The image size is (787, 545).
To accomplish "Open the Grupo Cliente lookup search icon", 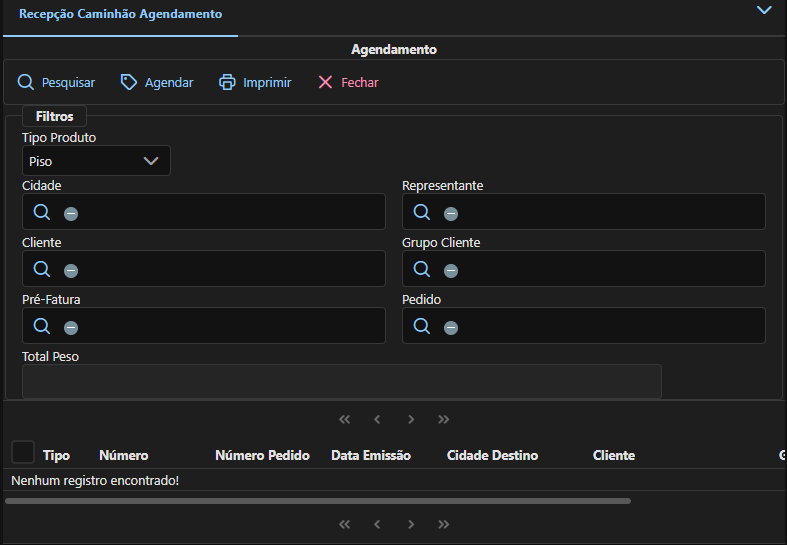I will pyautogui.click(x=422, y=269).
